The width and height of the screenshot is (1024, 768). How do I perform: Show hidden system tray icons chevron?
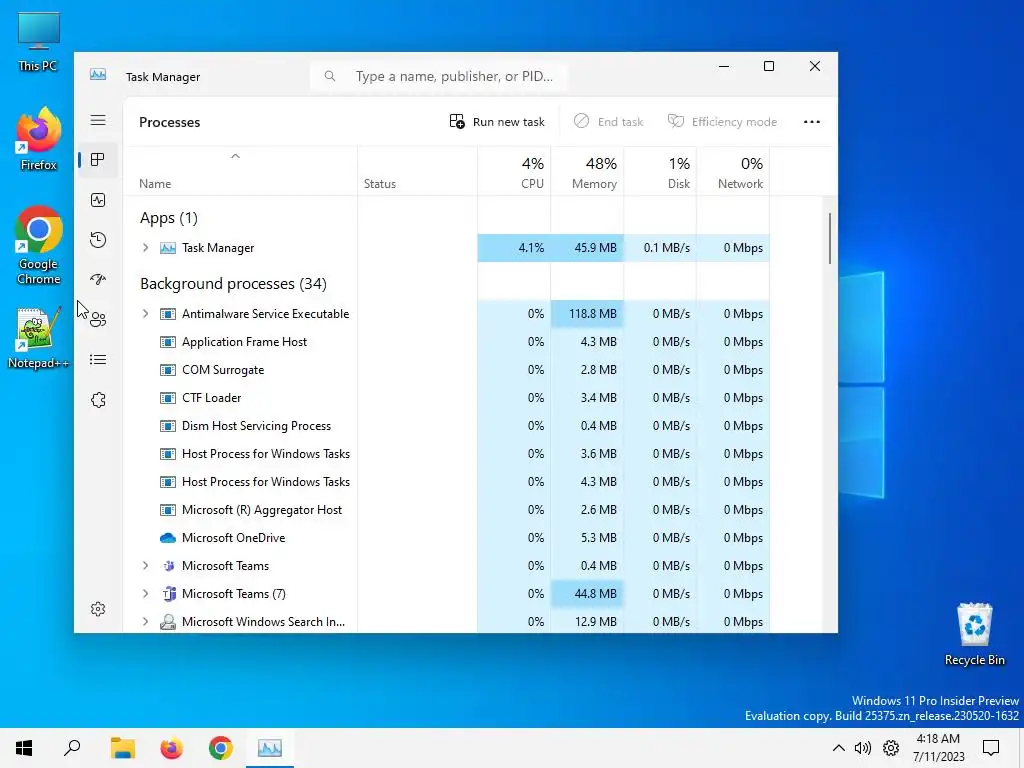(839, 748)
